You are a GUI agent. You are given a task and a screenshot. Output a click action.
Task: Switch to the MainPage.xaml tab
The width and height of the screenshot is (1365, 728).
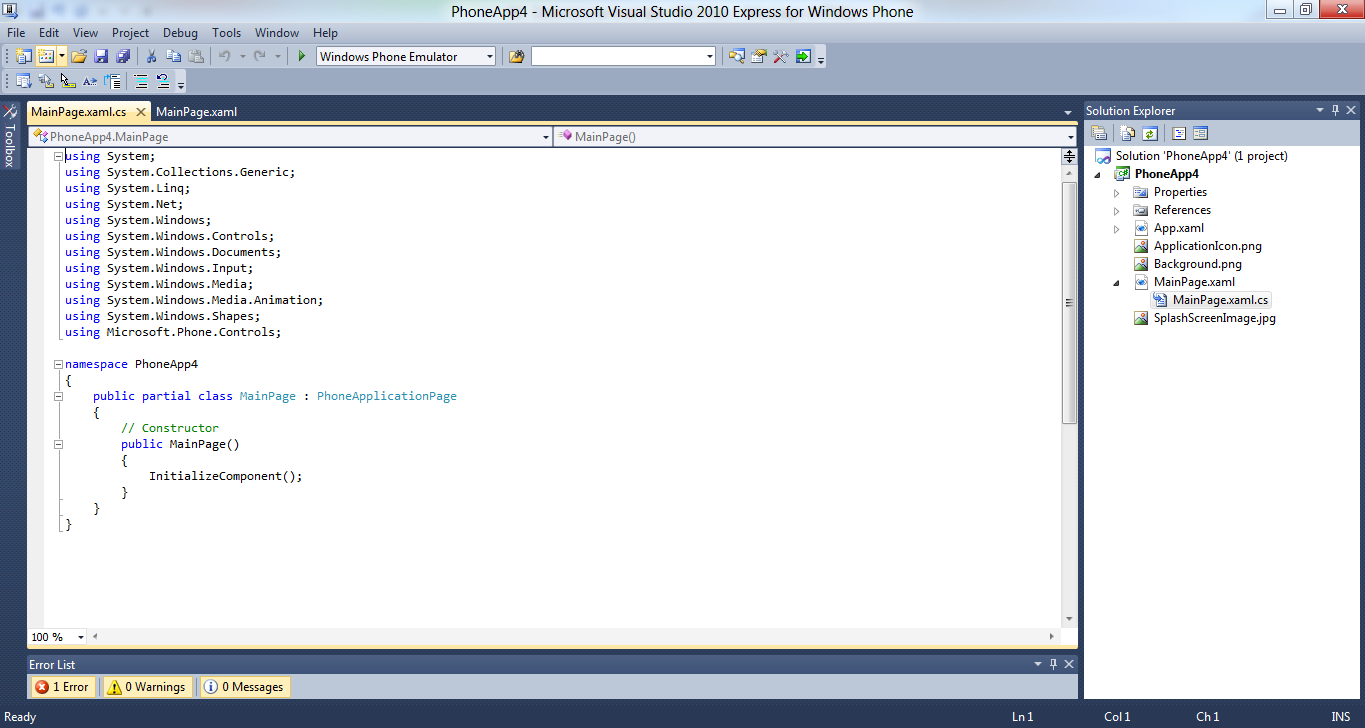197,112
